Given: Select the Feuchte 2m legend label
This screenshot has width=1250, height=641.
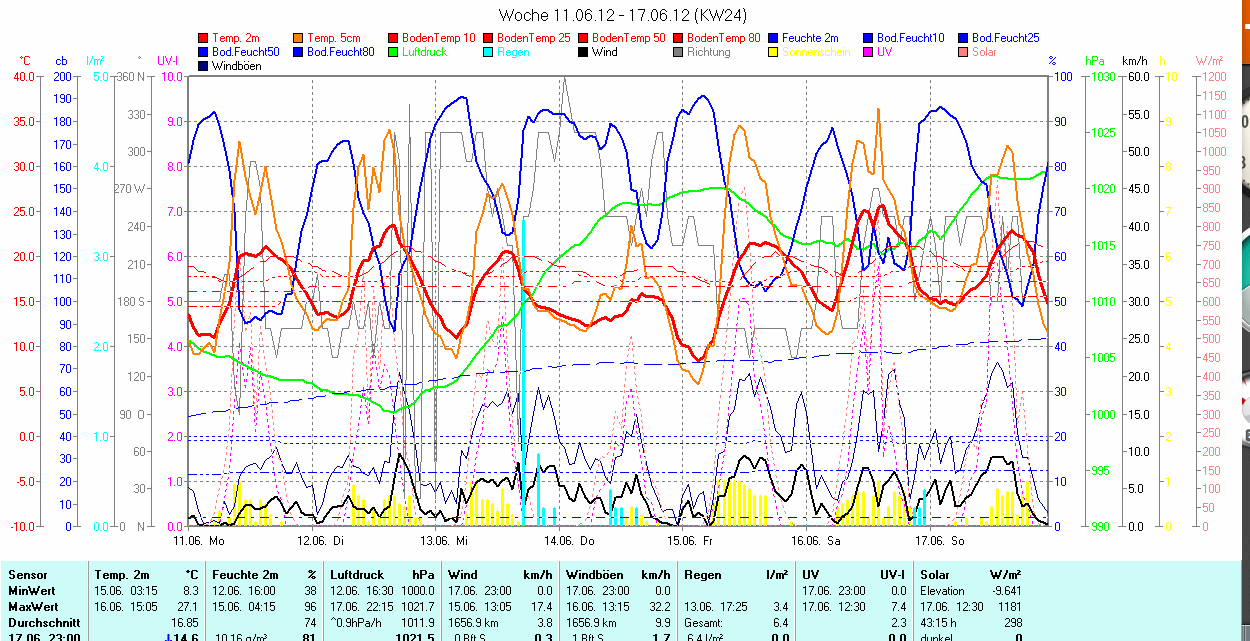Looking at the screenshot, I should (810, 38).
